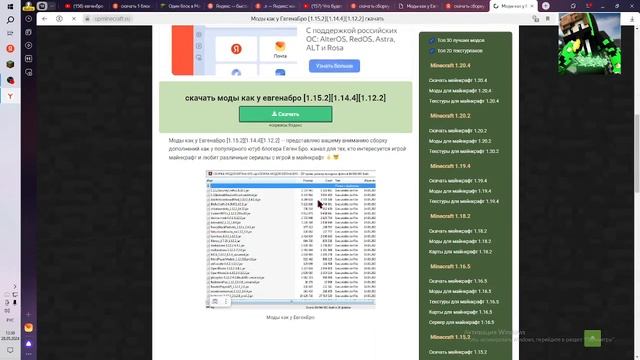Viewport: 640px width, 360px height.
Task: Open 'Скачать майнкрафт 1.18.2' link
Action: click(458, 231)
